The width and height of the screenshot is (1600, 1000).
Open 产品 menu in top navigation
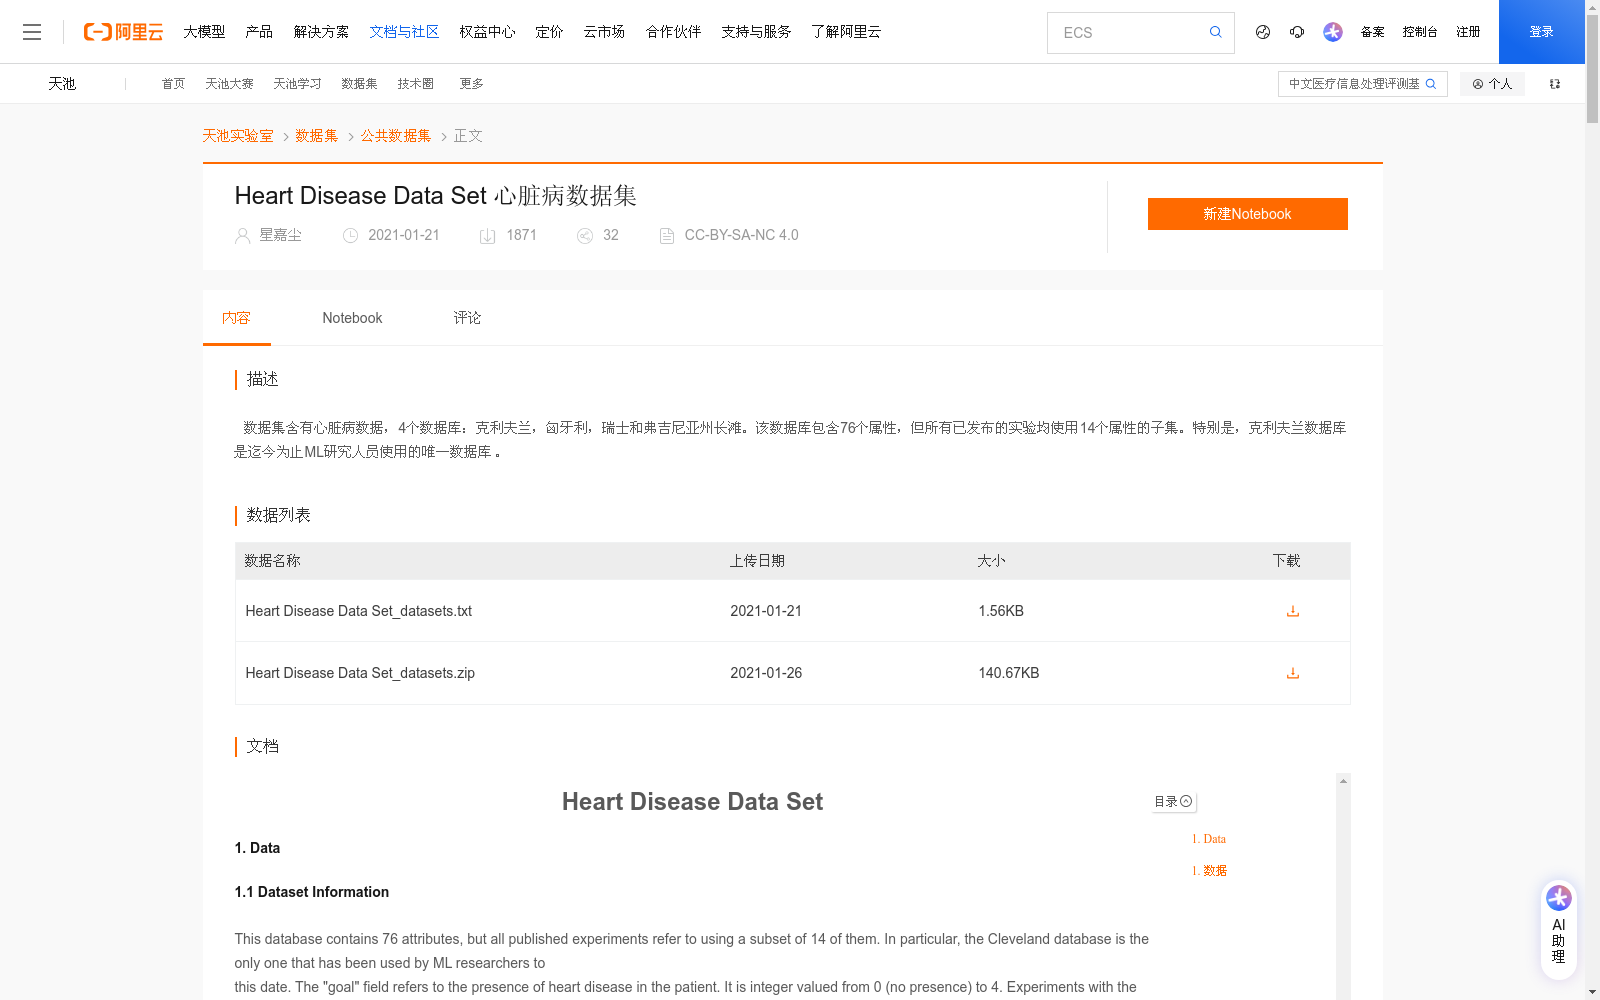[259, 32]
